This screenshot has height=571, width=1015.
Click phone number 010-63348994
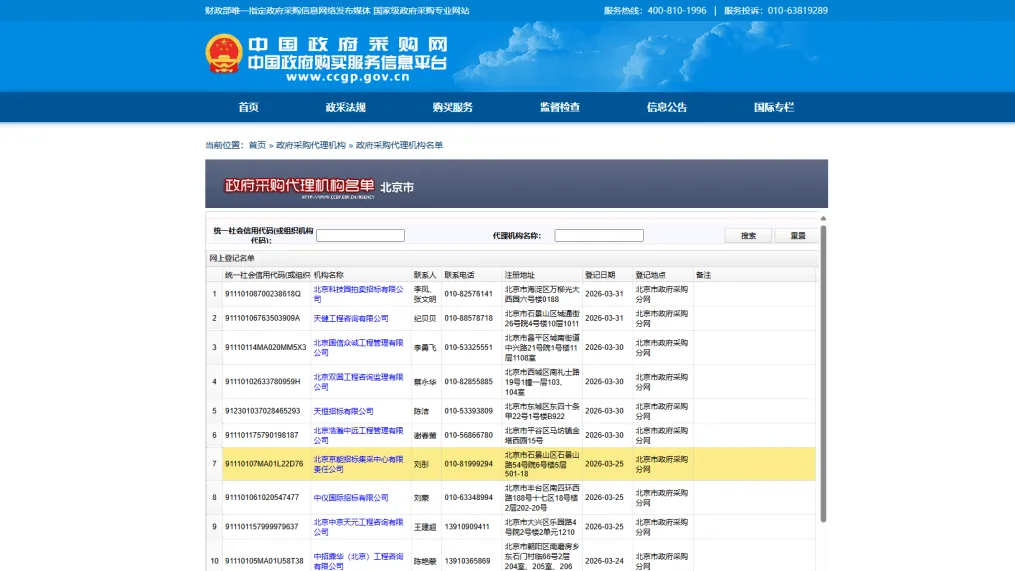click(469, 498)
